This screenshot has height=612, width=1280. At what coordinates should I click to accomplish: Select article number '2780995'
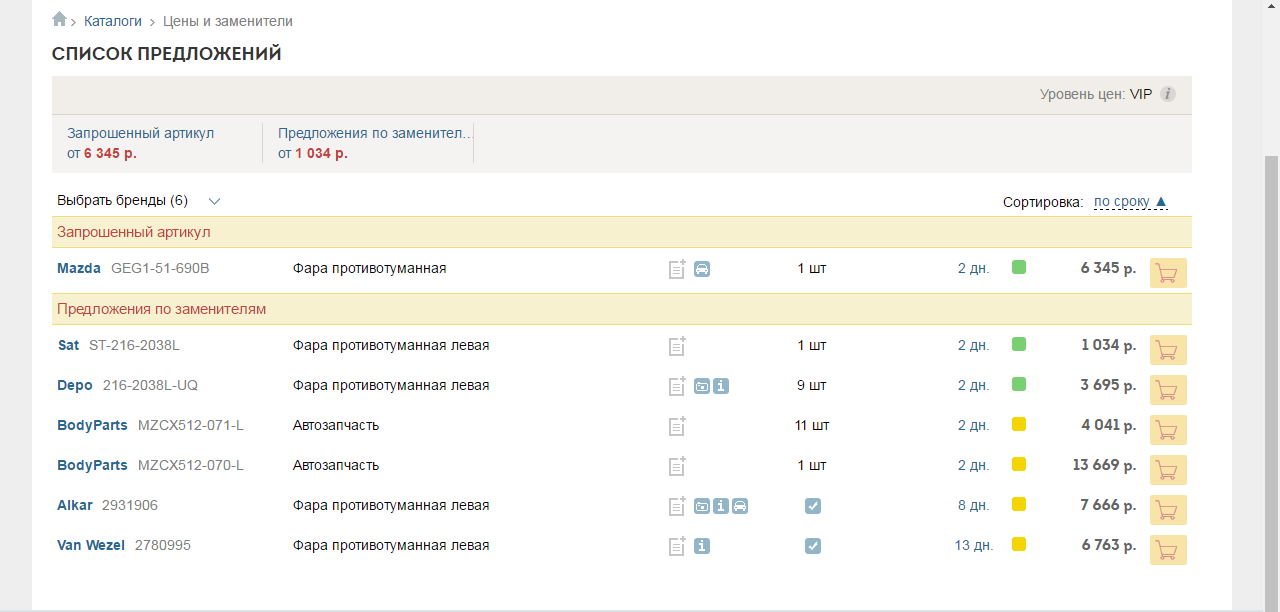[x=163, y=545]
